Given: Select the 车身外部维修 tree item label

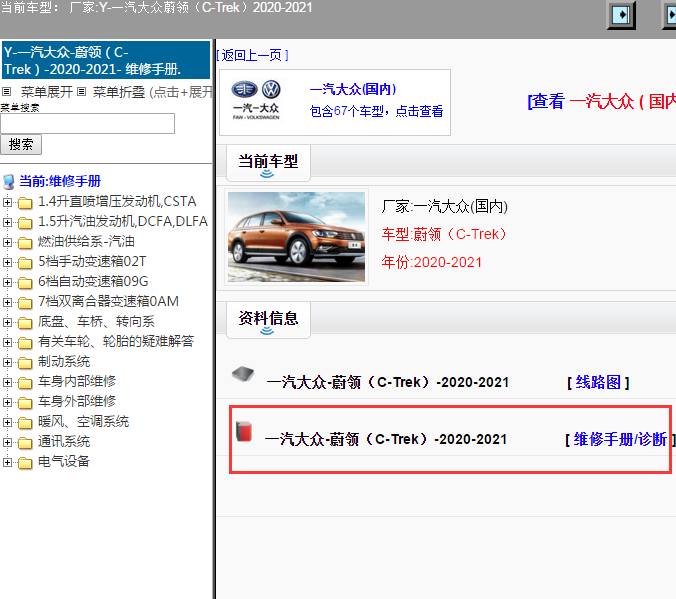Looking at the screenshot, I should tap(77, 401).
